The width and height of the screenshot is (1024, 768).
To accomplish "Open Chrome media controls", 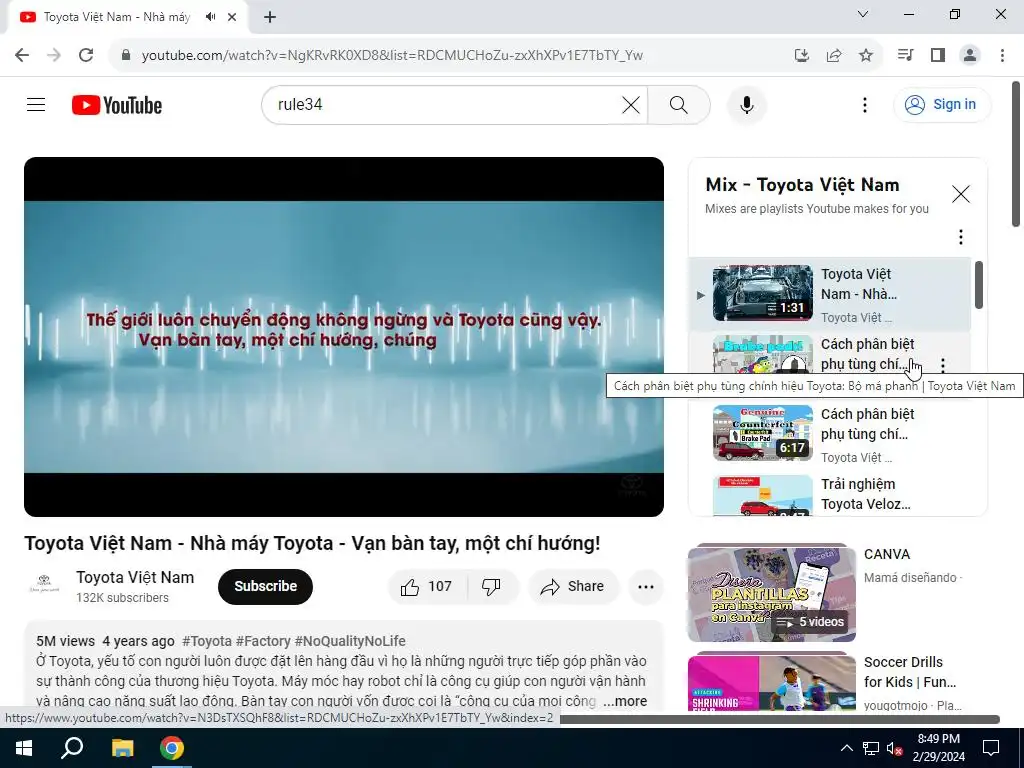I will pyautogui.click(x=905, y=55).
